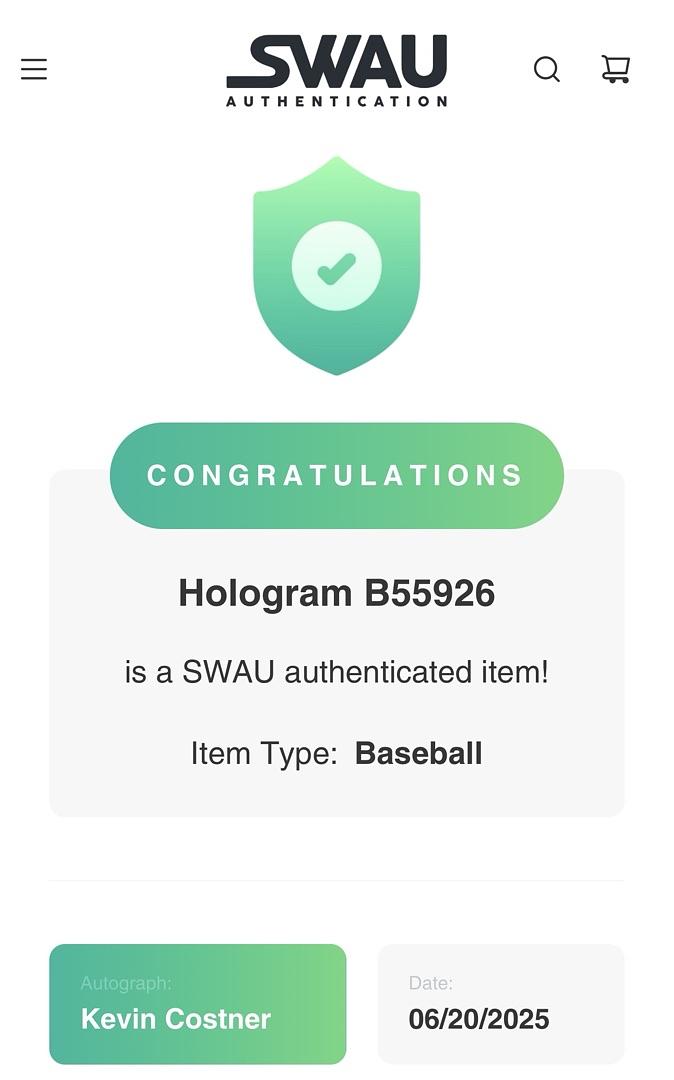Select the Kevin Costner name
This screenshot has width=674, height=1080.
[x=176, y=1019]
